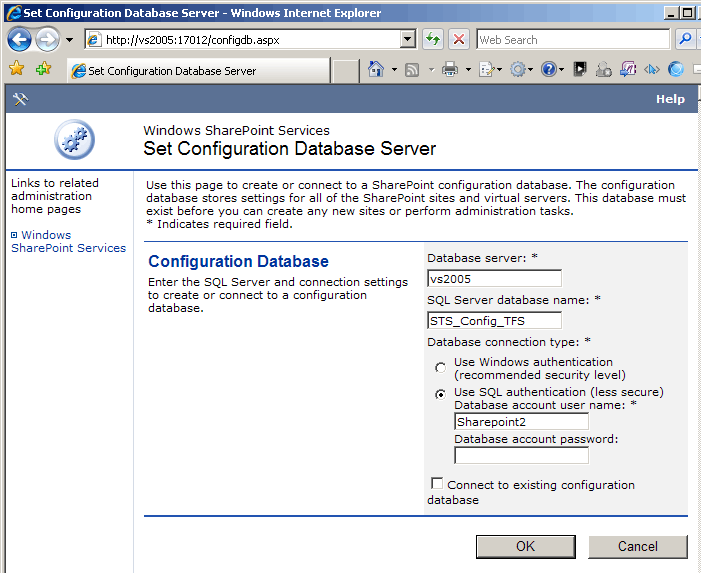Screen dimensions: 701x573
Task: Click the OK button
Action: coord(525,546)
